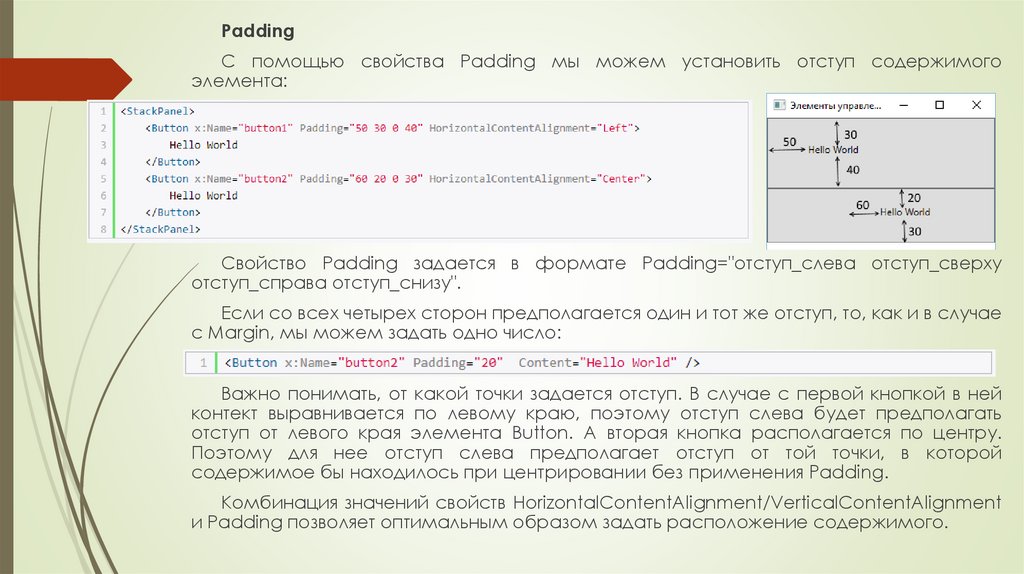Click the app icon in the Элементы управле... window title bar
Viewport: 1024px width, 574px height.
pyautogui.click(x=779, y=105)
